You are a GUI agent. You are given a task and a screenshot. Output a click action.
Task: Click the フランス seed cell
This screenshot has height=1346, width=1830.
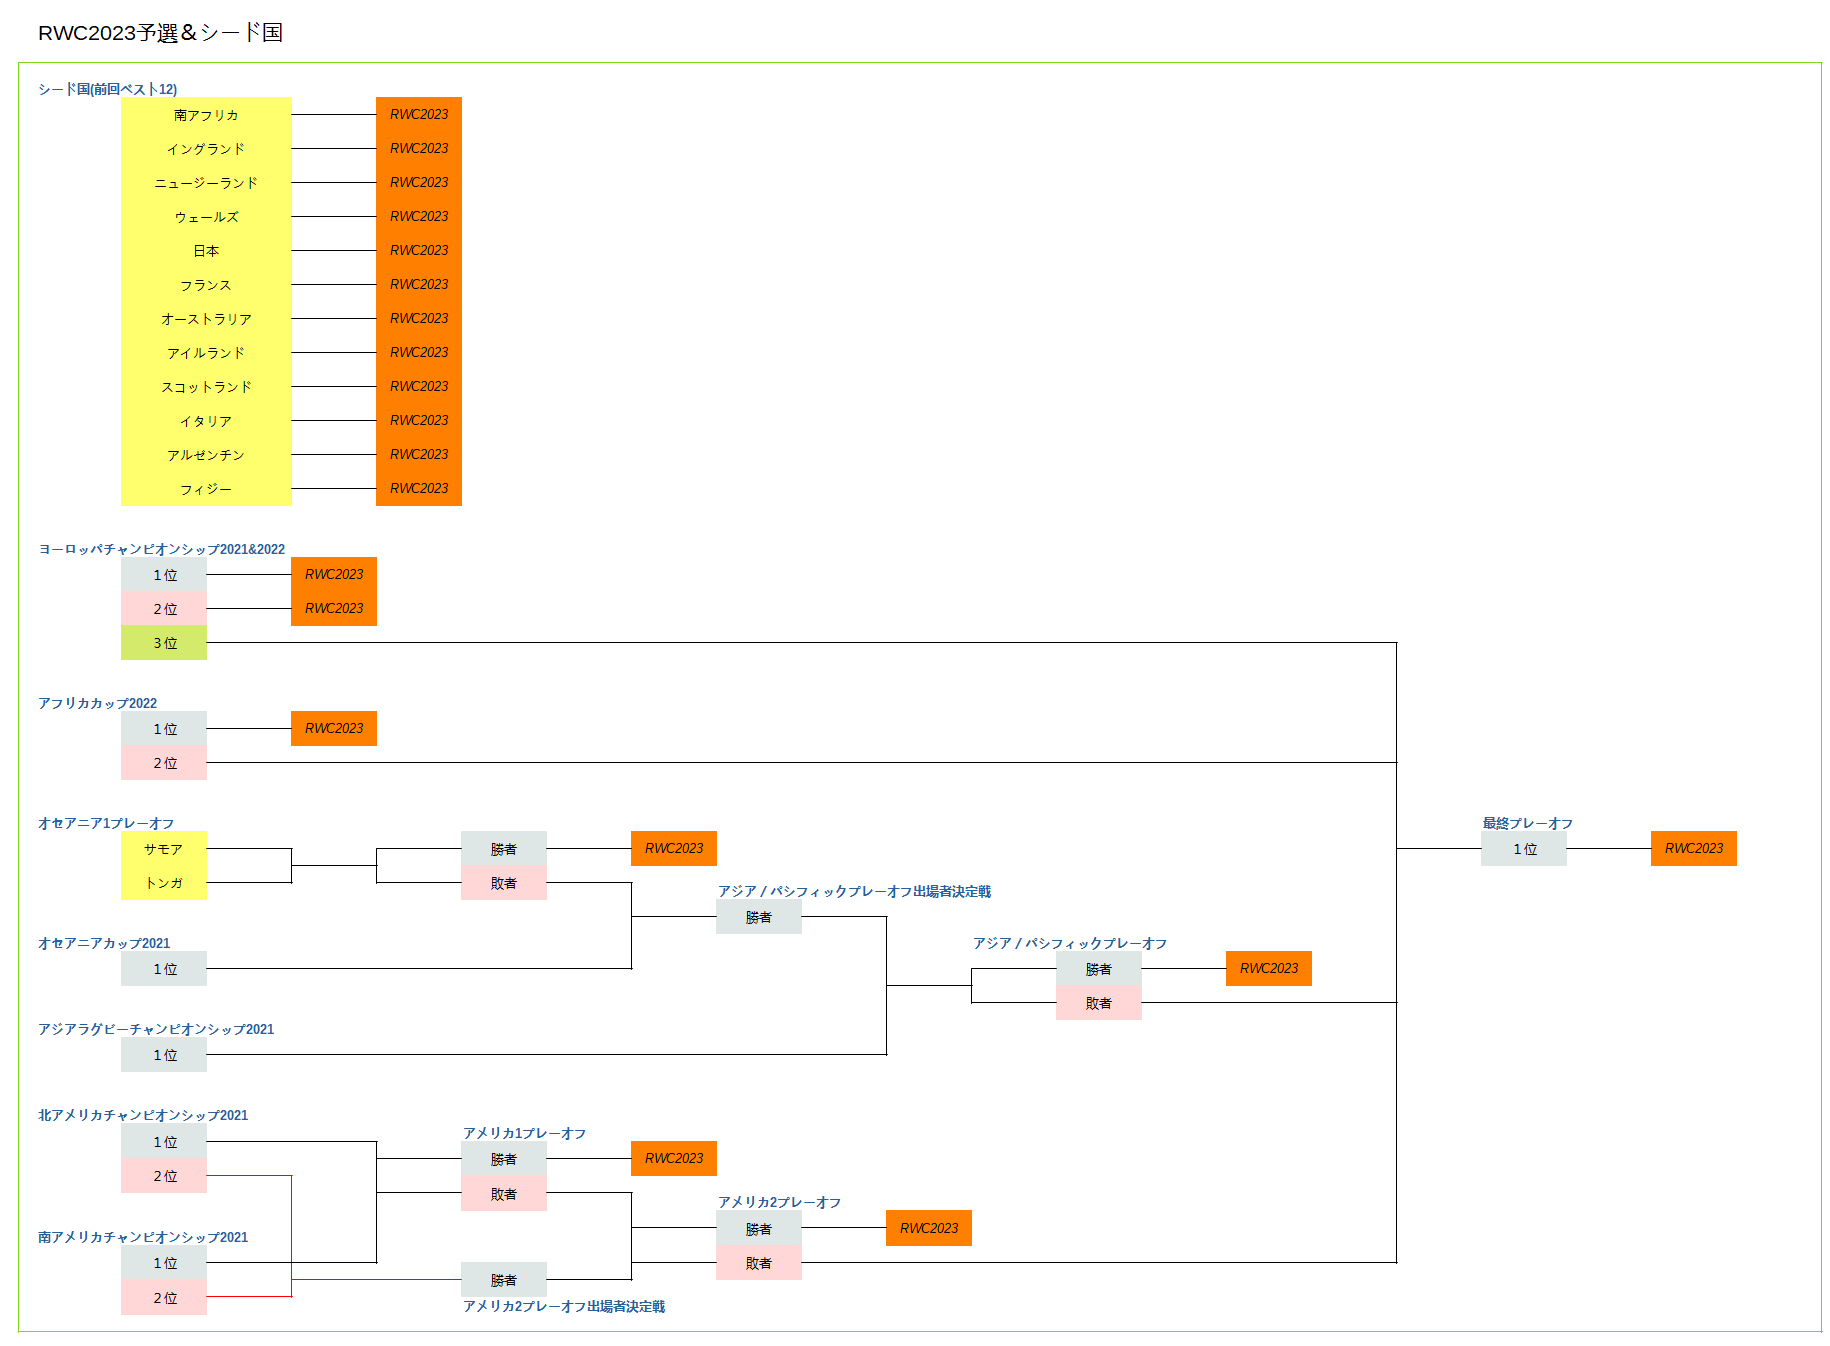[x=206, y=284]
